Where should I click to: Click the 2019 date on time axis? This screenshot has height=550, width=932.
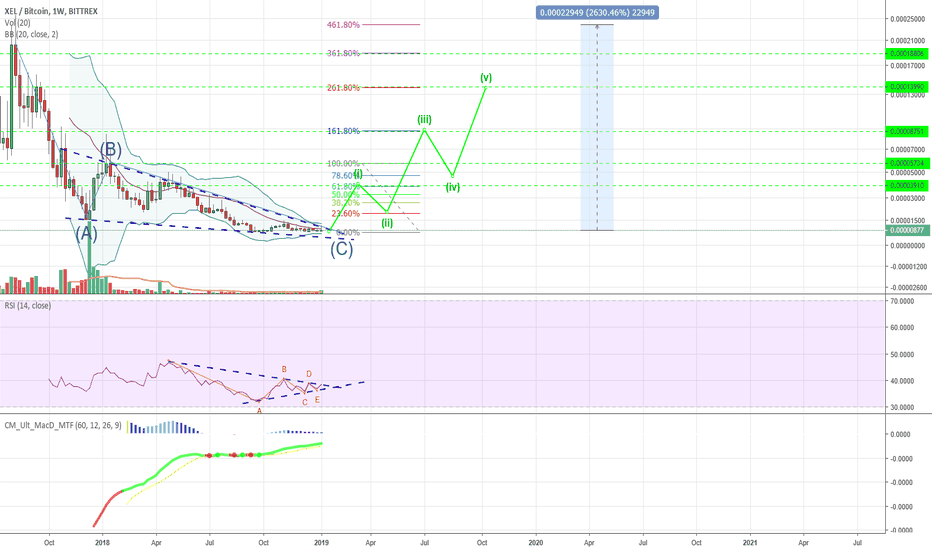tap(322, 542)
